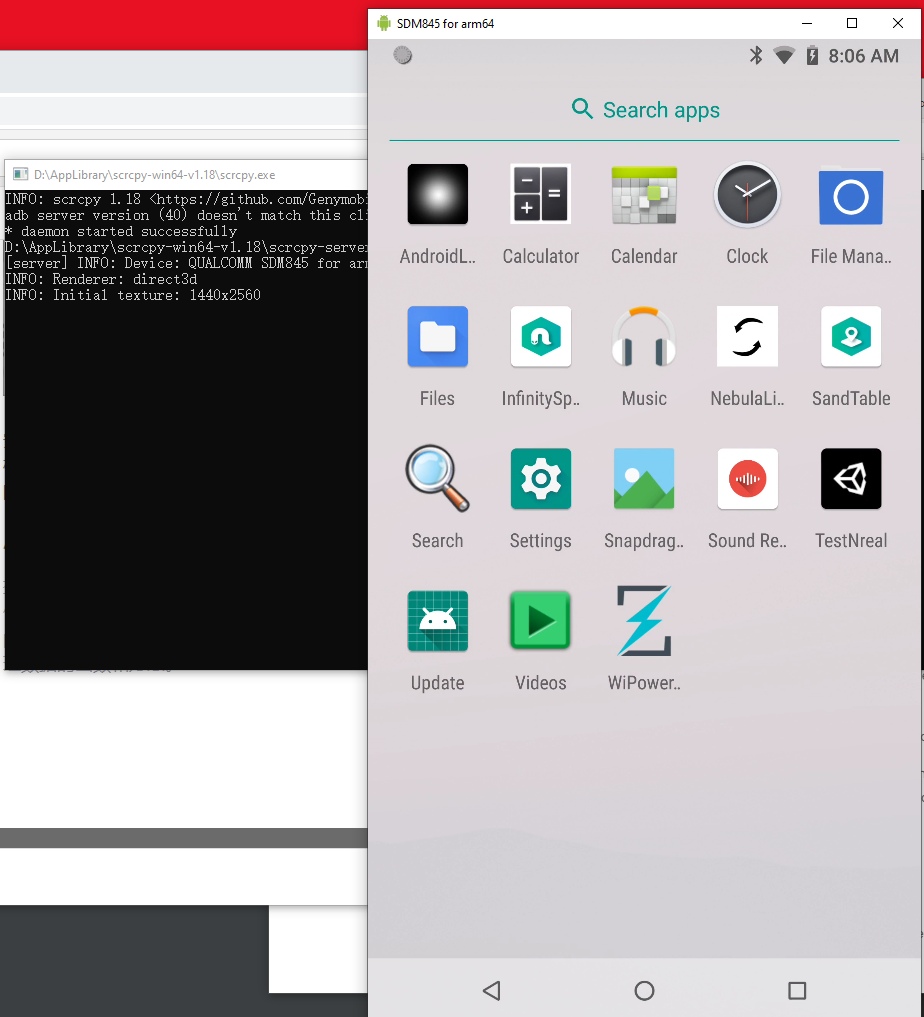Tap the gray circle notification icon
The image size is (924, 1017).
(x=403, y=55)
